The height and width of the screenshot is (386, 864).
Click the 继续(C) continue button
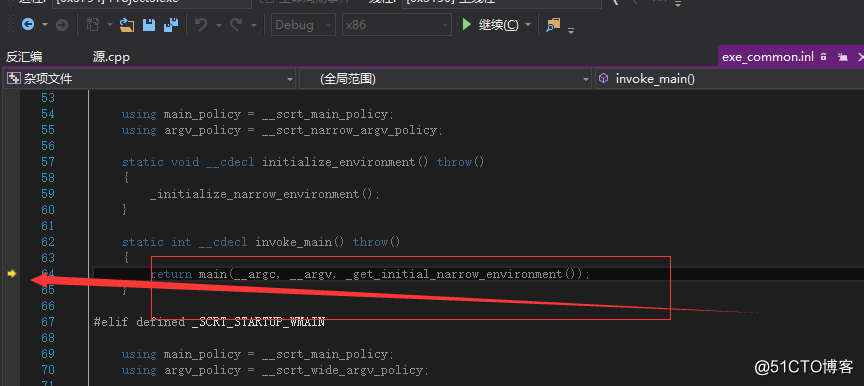pyautogui.click(x=490, y=25)
